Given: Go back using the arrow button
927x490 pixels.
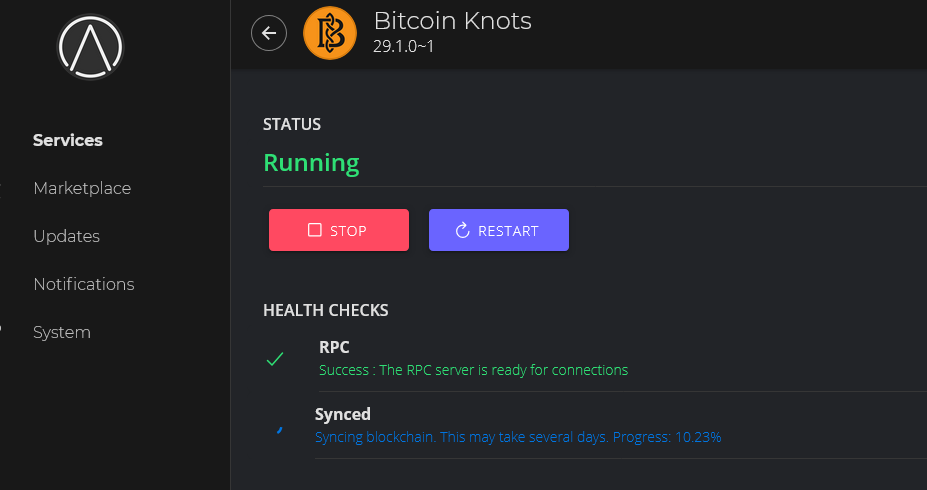Looking at the screenshot, I should 268,33.
